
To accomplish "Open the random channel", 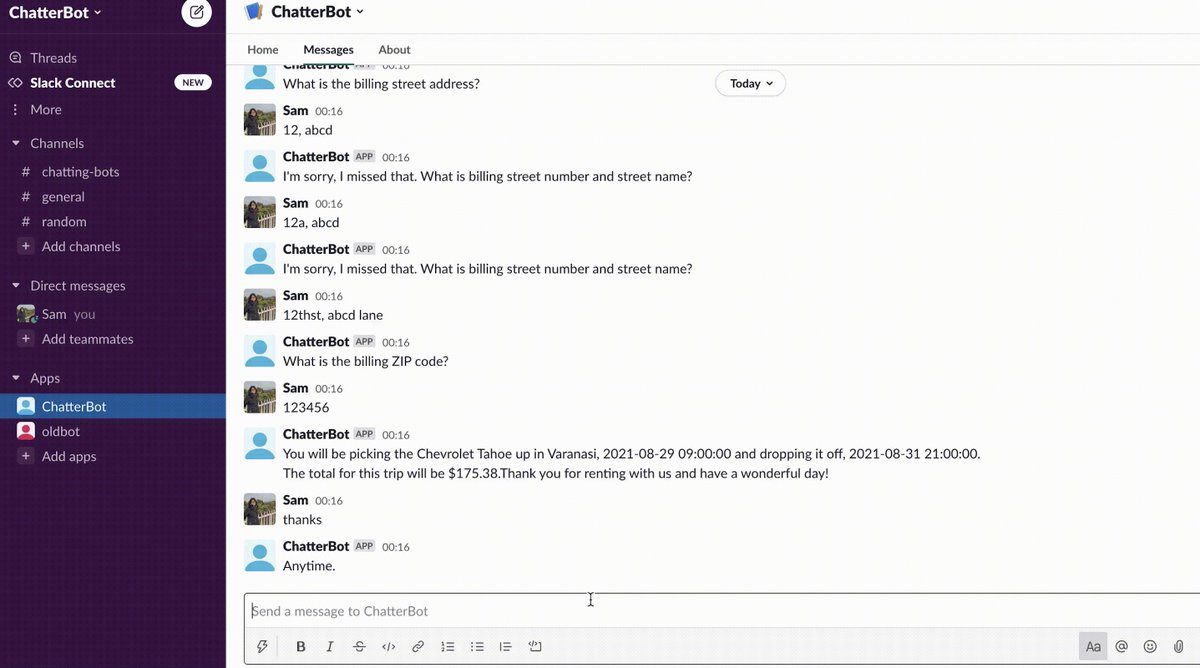I will pyautogui.click(x=64, y=222).
